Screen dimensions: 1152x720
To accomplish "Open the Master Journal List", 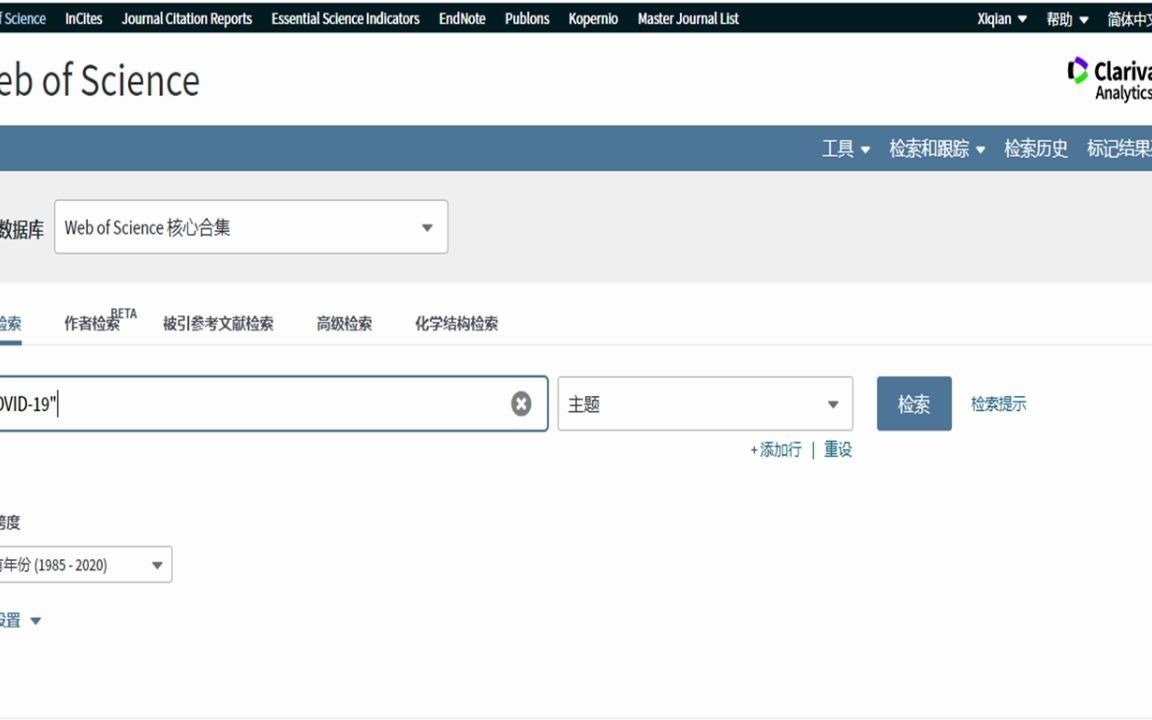I will coord(688,18).
